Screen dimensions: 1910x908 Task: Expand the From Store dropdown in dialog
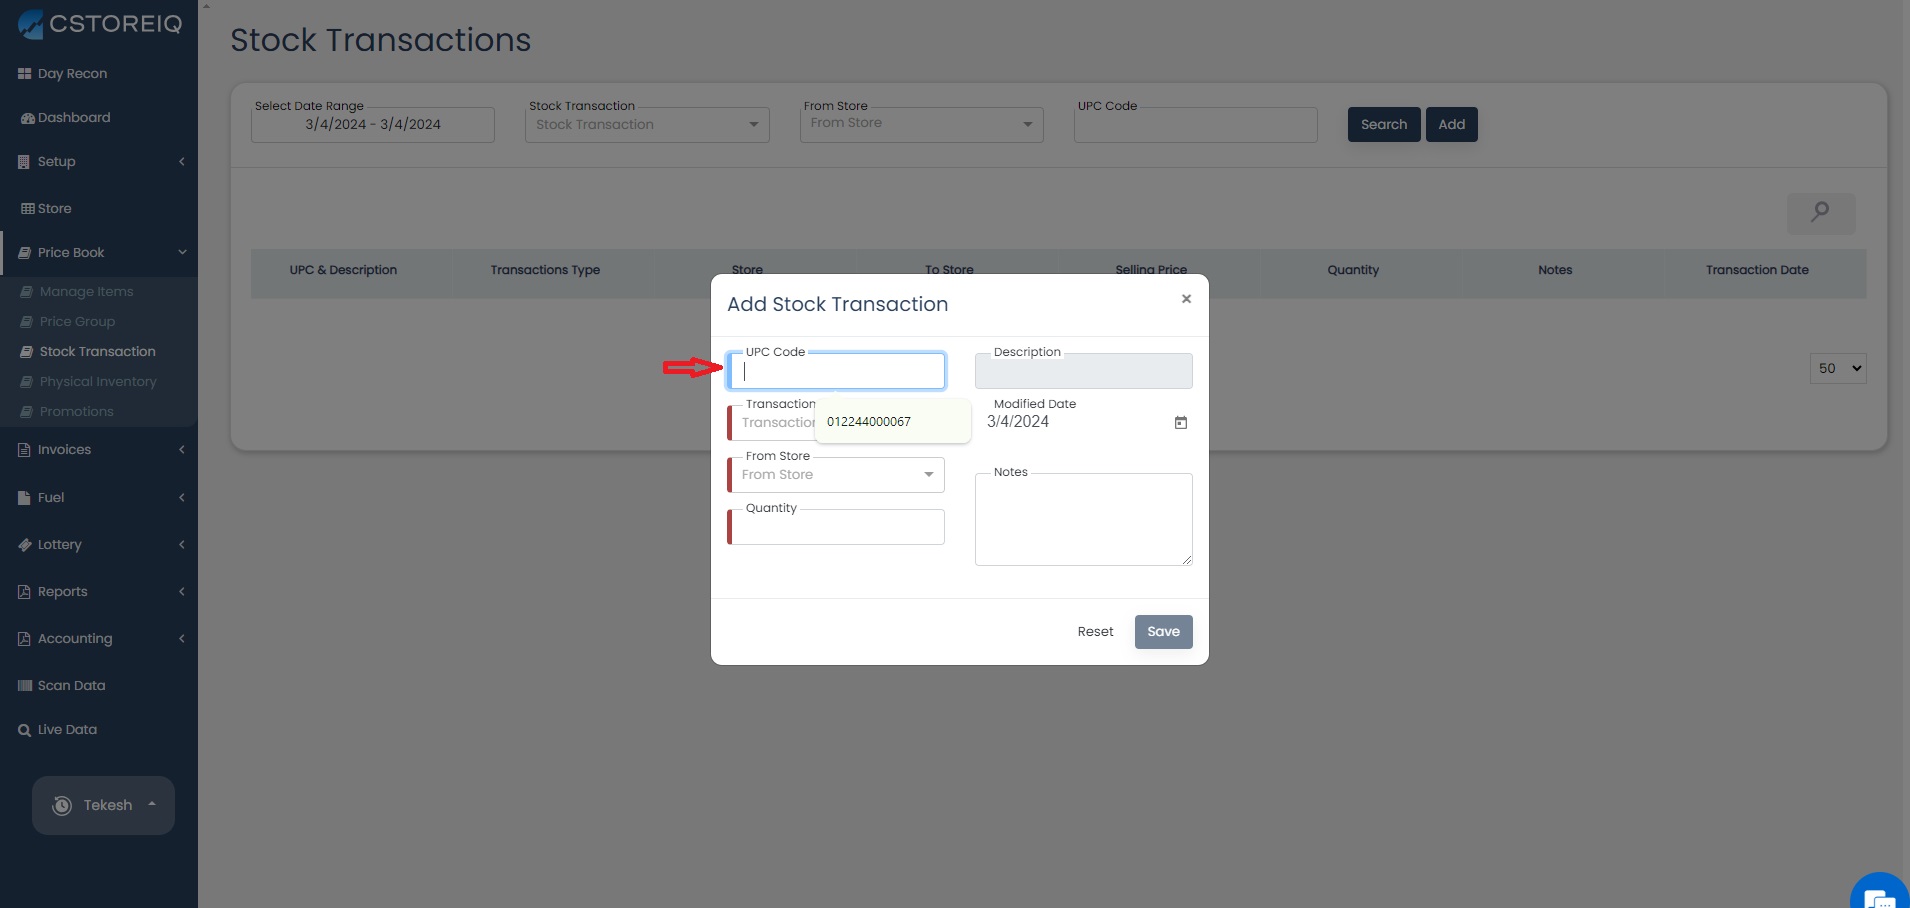837,475
